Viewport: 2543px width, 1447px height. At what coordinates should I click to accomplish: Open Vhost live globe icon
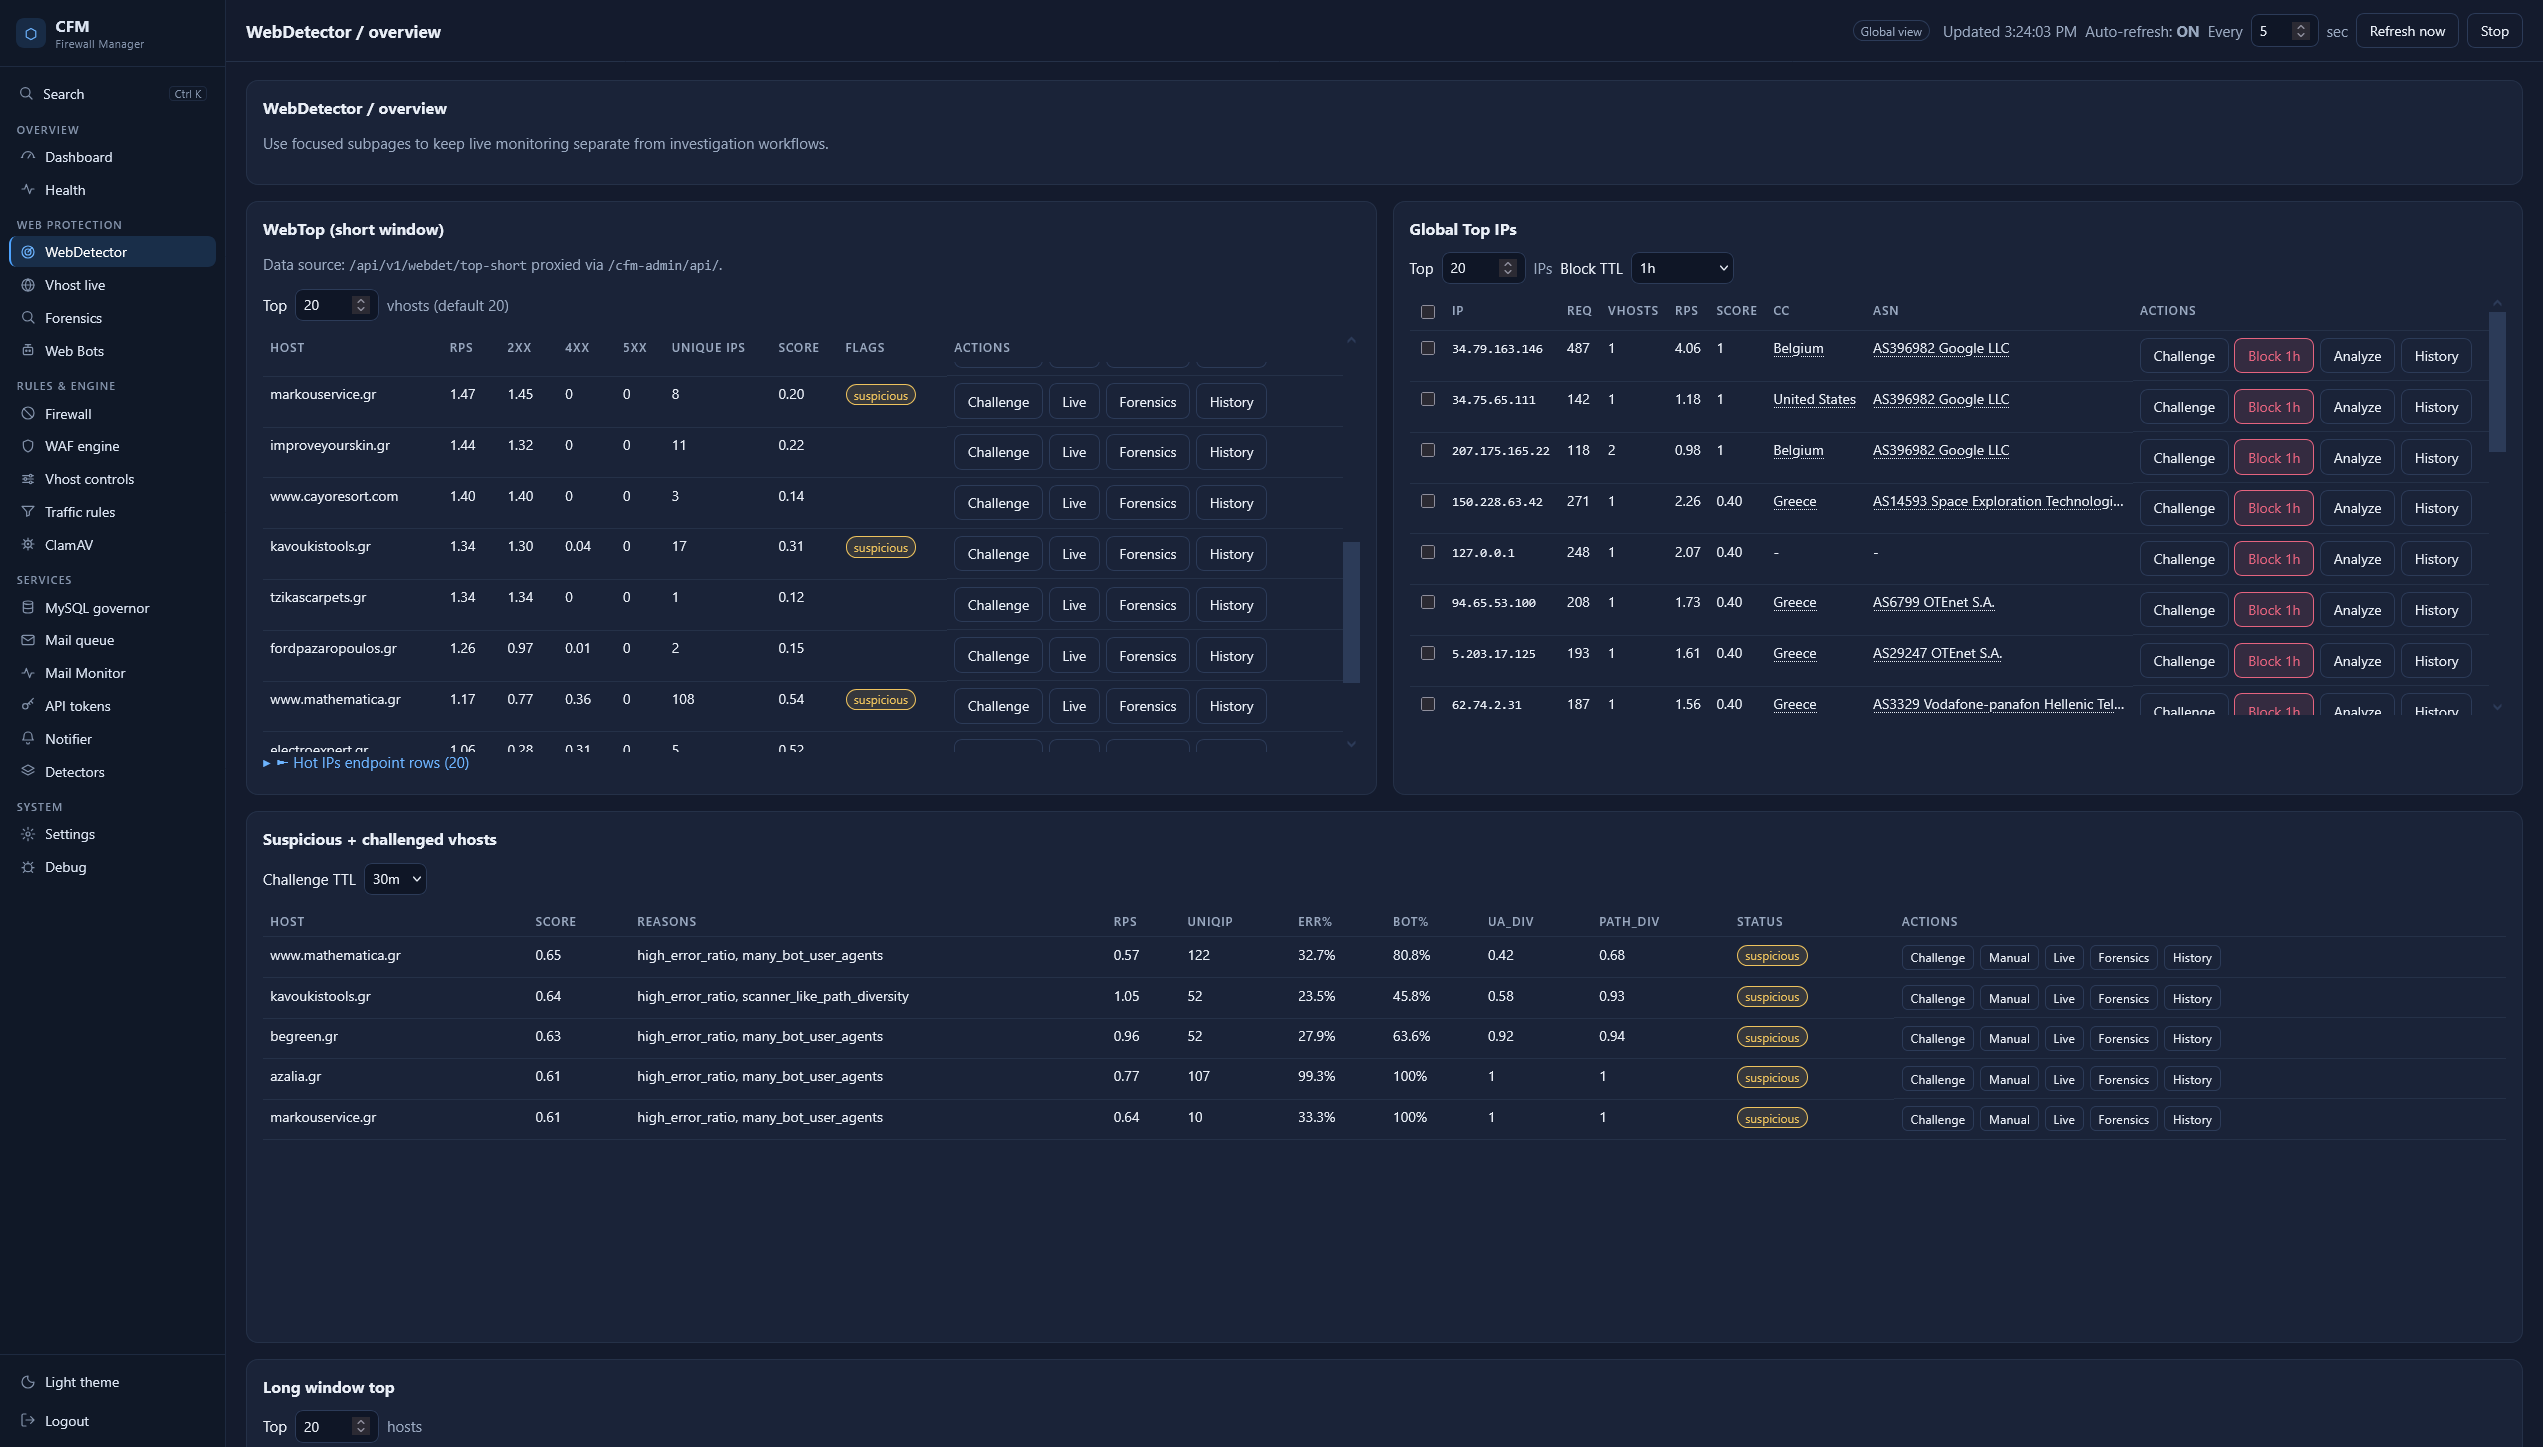tap(28, 285)
